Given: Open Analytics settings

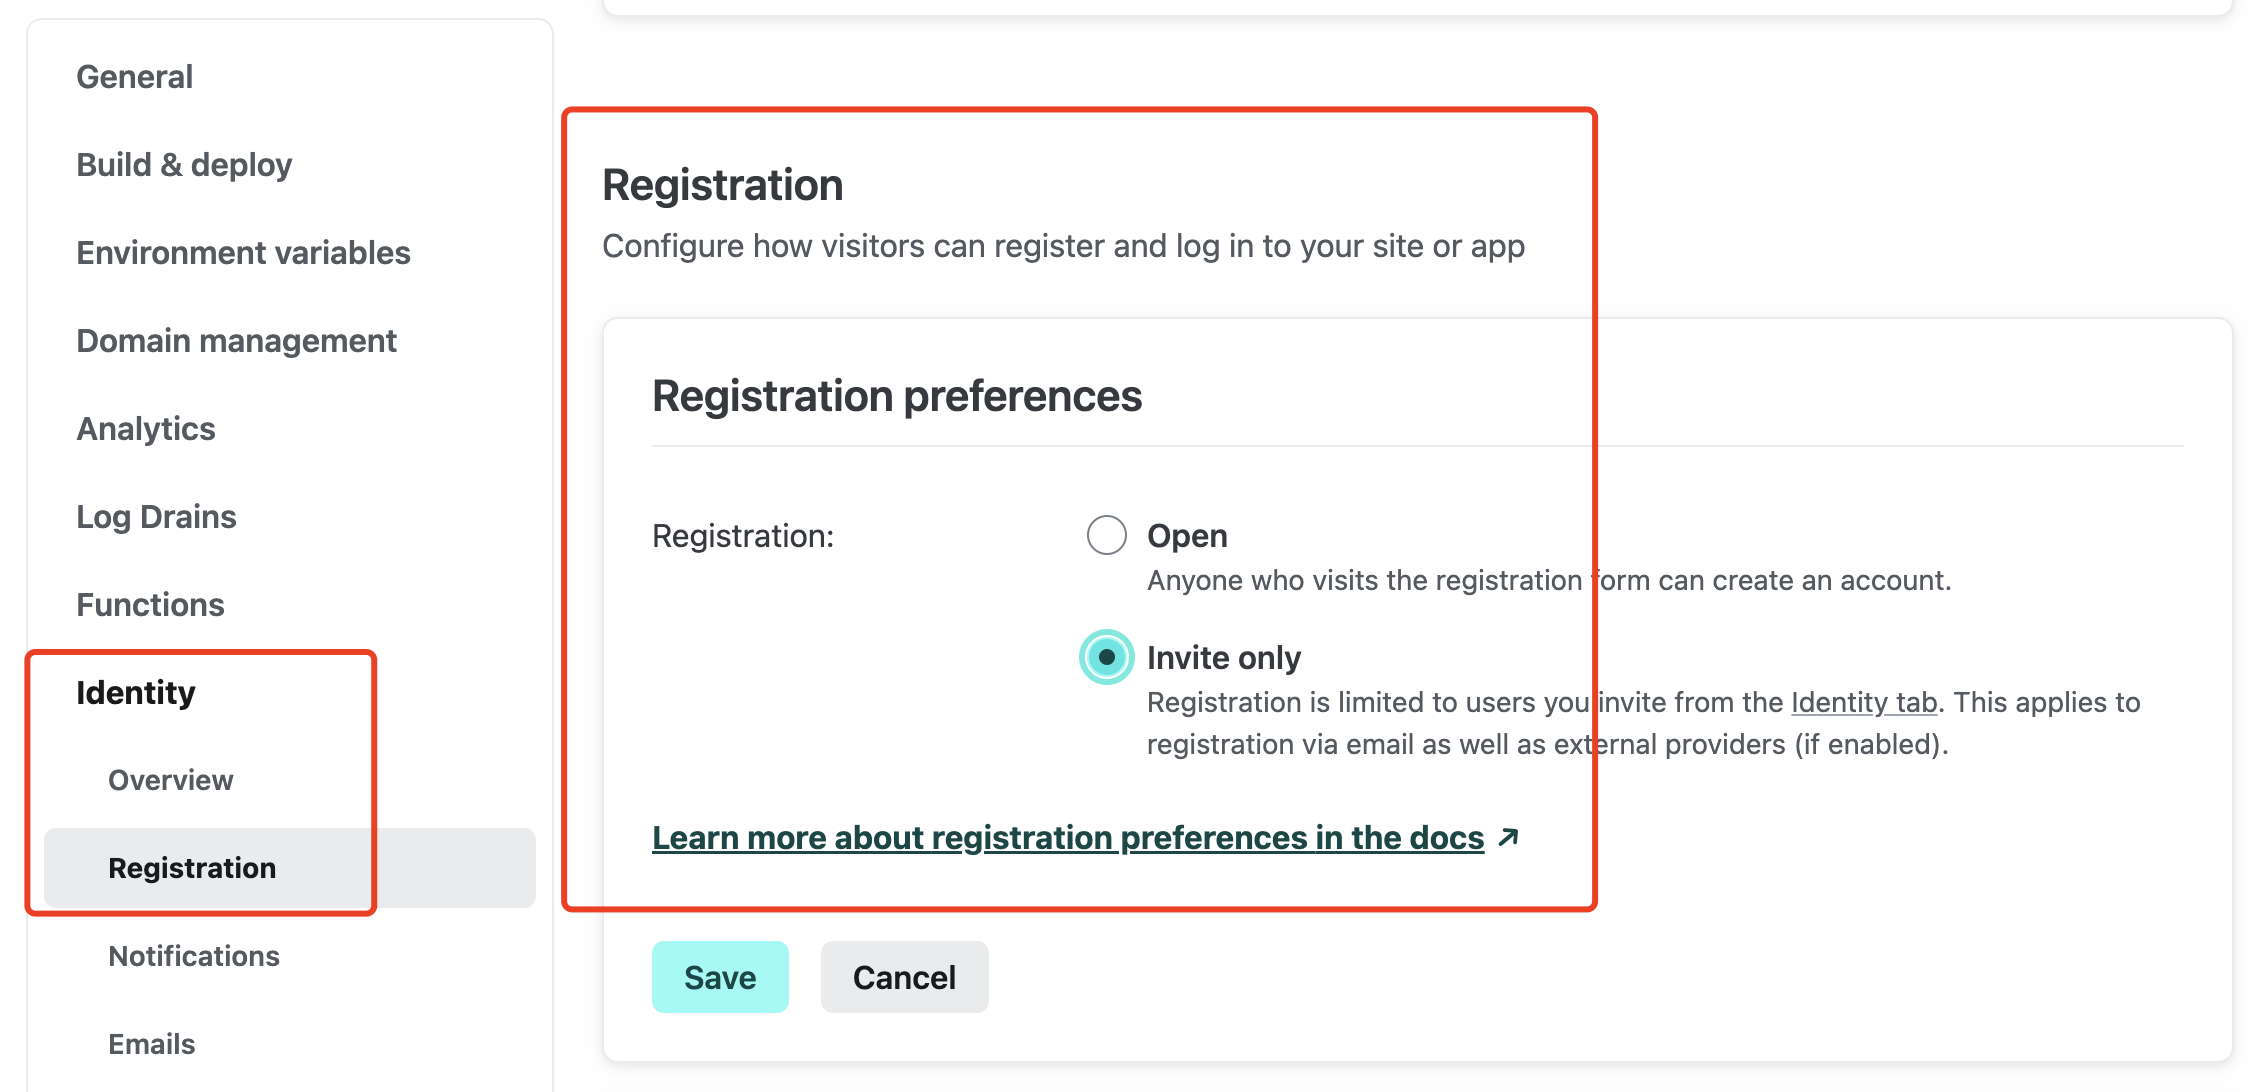Looking at the screenshot, I should click(x=146, y=429).
